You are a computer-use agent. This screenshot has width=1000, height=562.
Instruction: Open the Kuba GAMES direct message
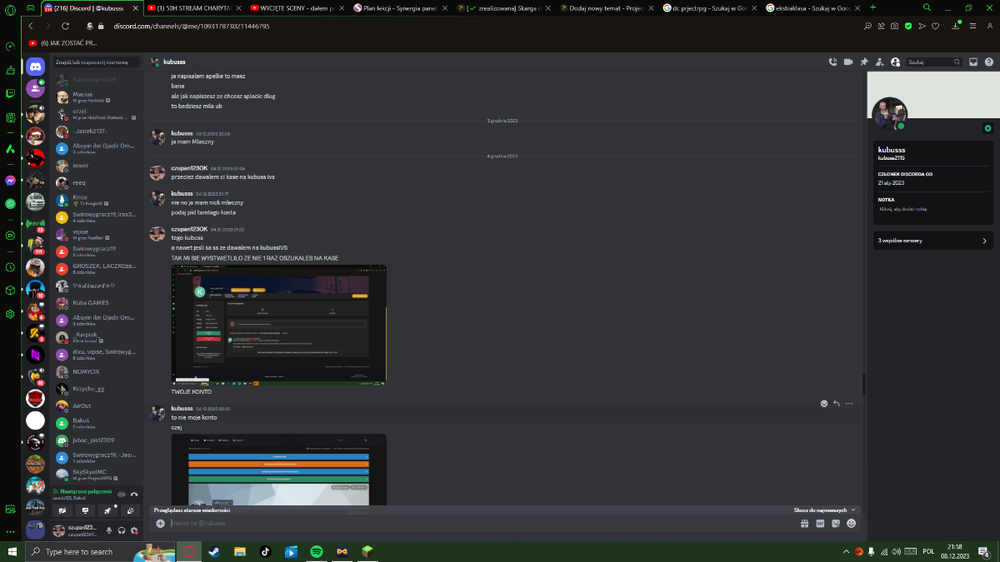point(97,303)
